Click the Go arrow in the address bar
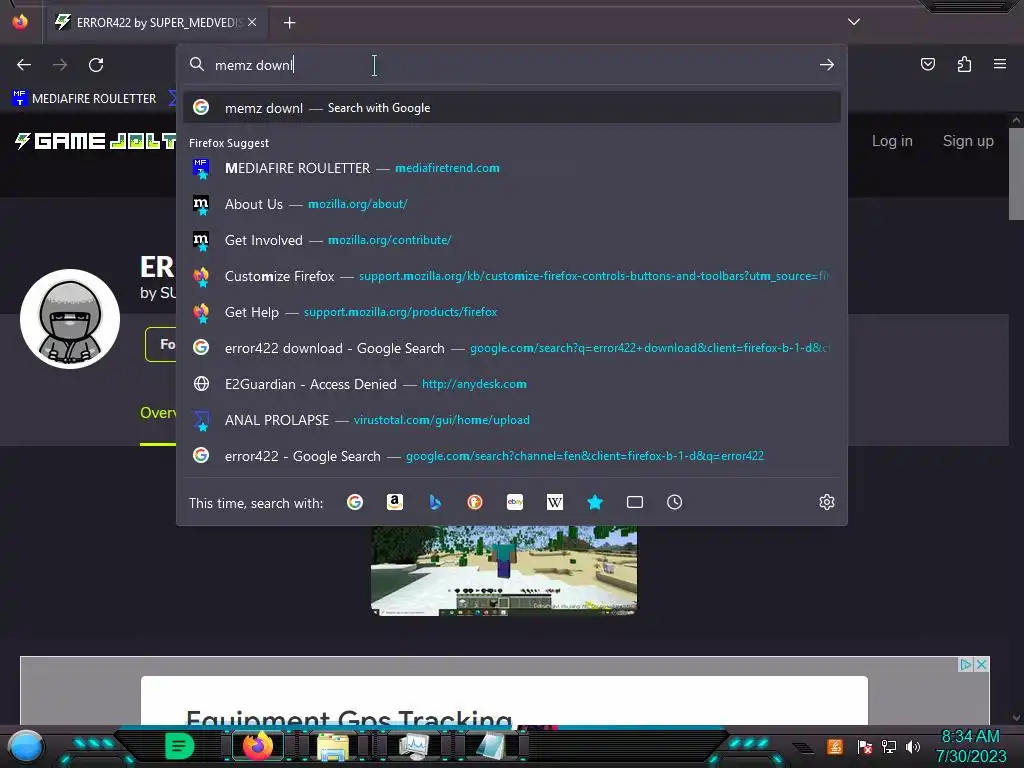This screenshot has width=1024, height=768. point(826,65)
